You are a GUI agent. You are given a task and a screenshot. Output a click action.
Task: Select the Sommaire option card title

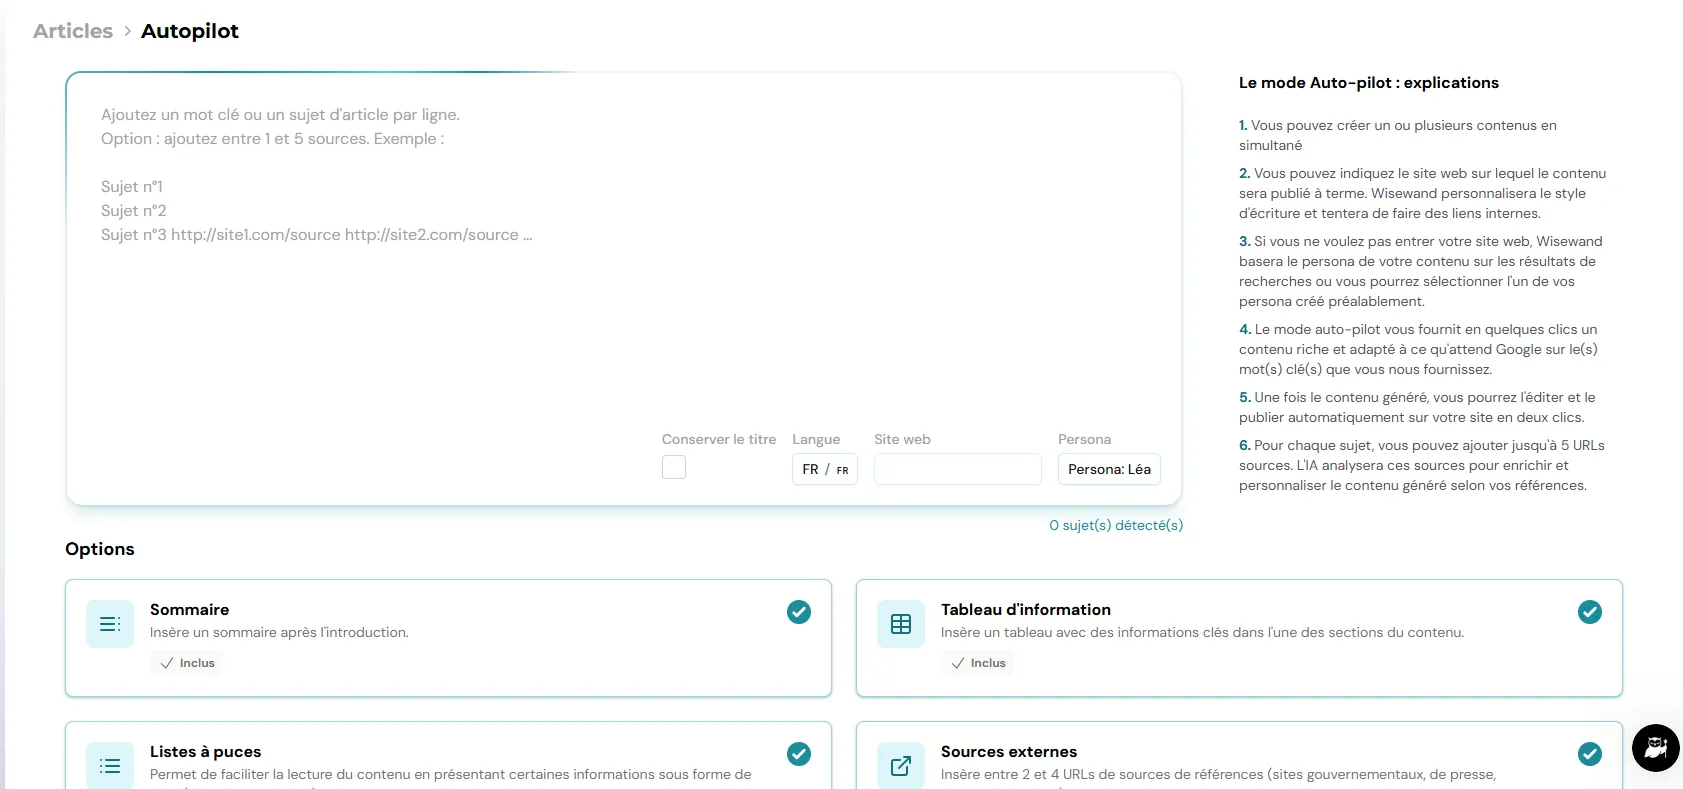click(x=190, y=610)
